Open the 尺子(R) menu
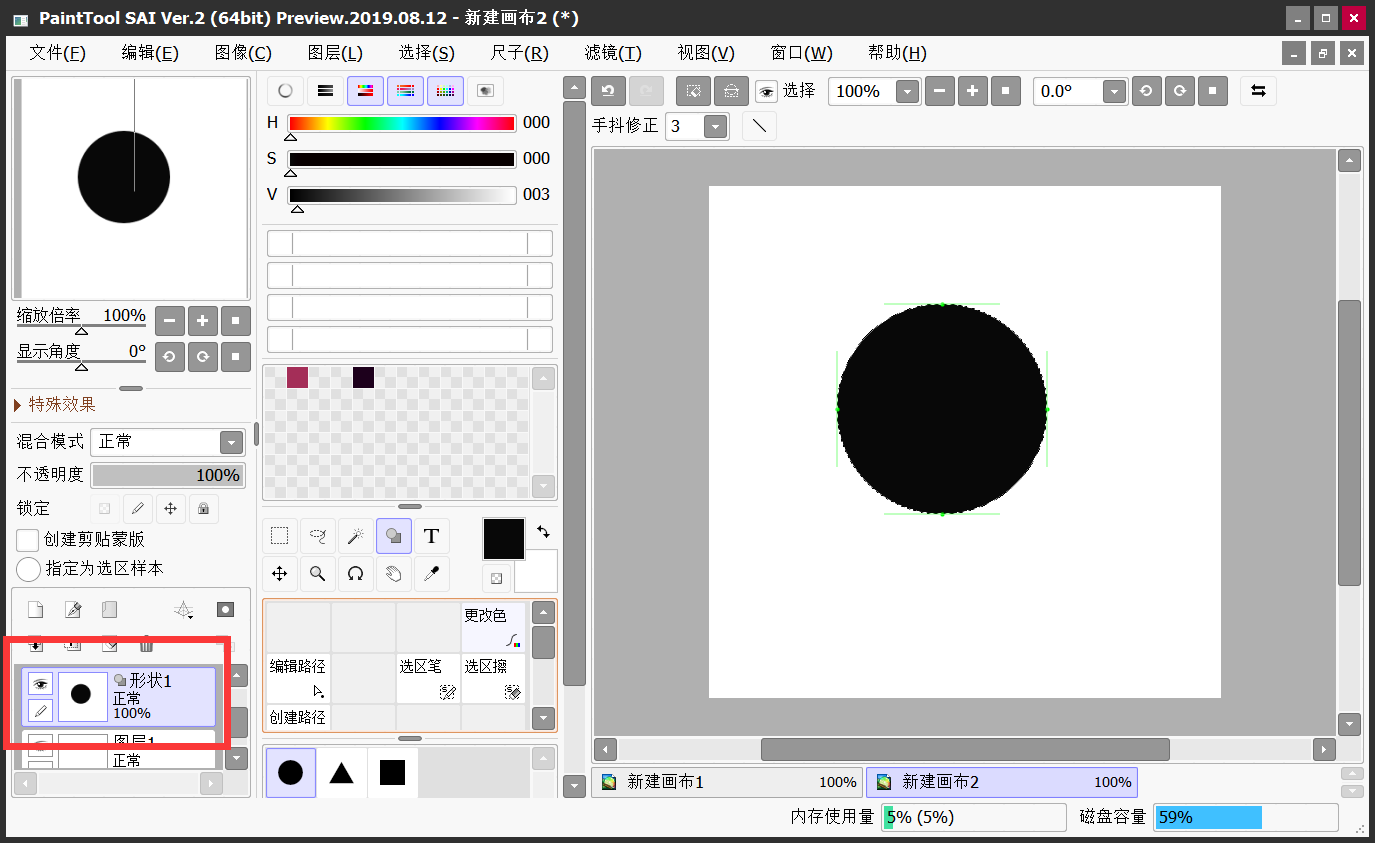 pos(520,53)
